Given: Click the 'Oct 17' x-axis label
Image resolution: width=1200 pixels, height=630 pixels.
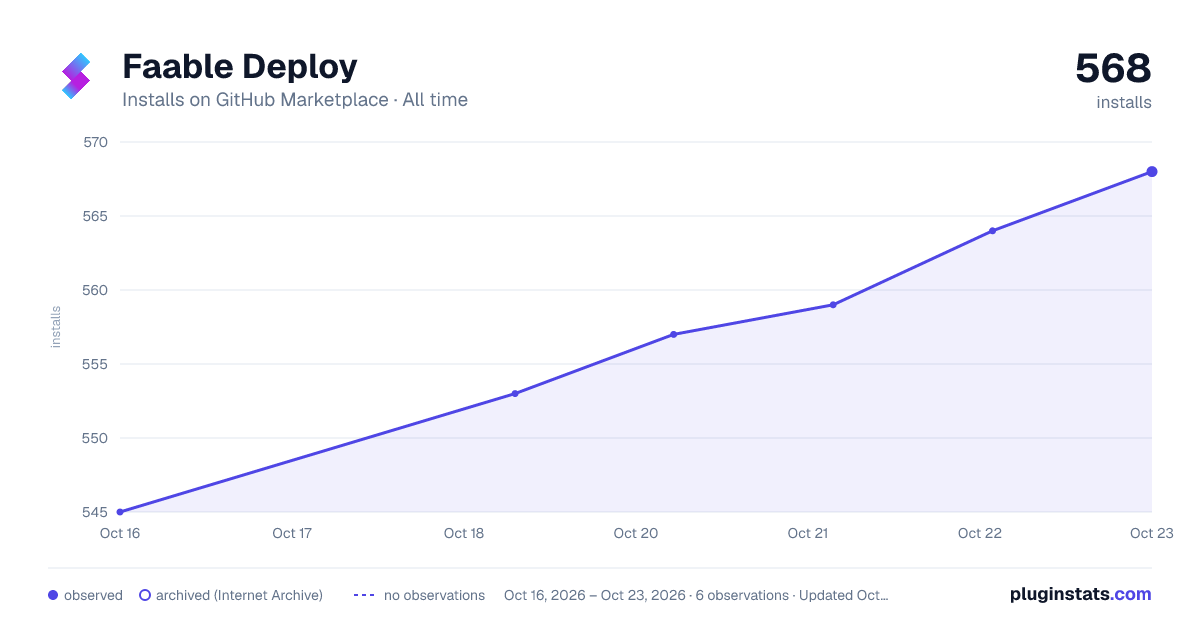Looking at the screenshot, I should click(292, 533).
